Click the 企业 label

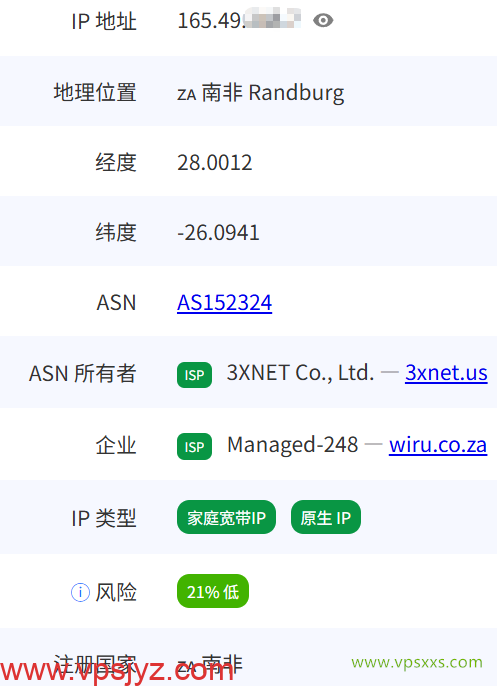point(116,445)
